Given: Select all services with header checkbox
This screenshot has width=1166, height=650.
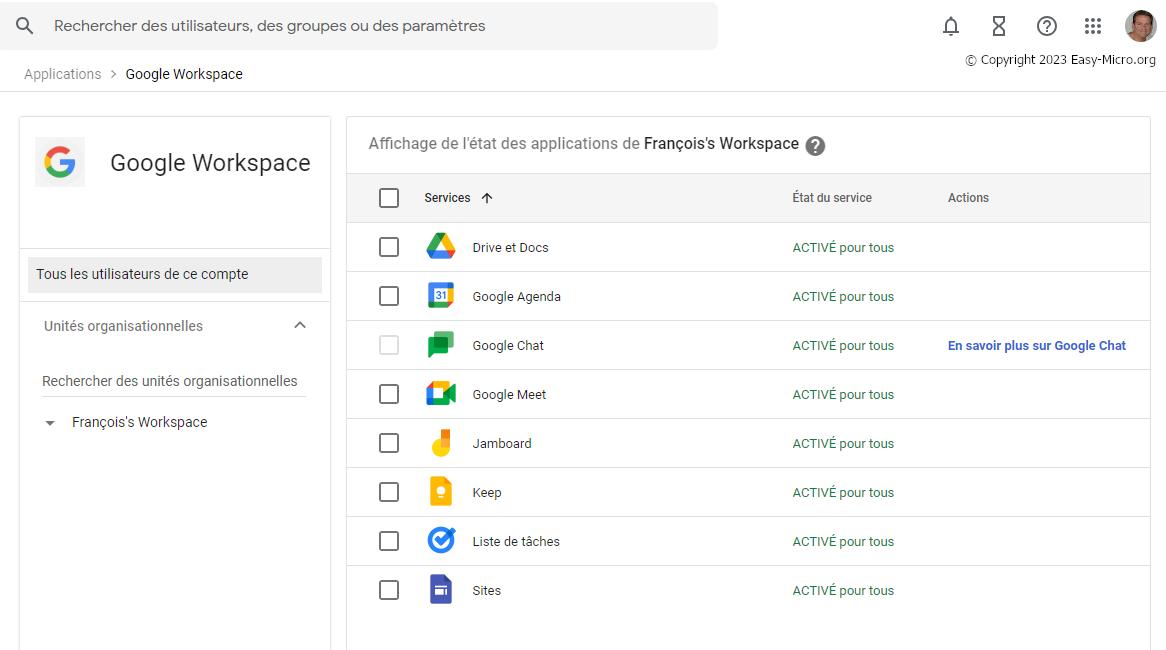Looking at the screenshot, I should click(x=389, y=198).
